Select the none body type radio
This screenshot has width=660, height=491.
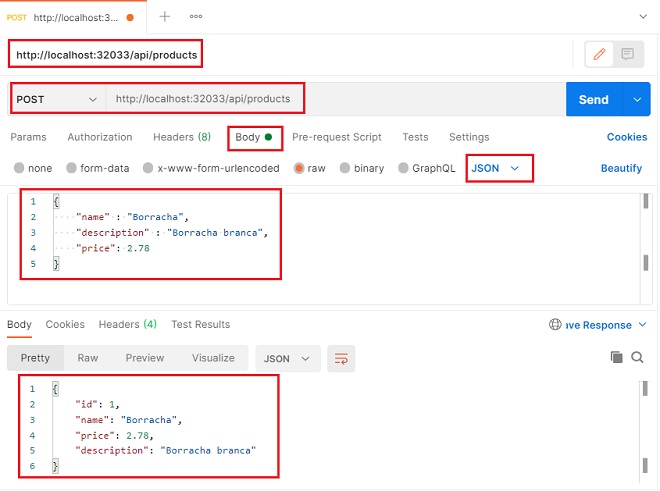click(18, 169)
